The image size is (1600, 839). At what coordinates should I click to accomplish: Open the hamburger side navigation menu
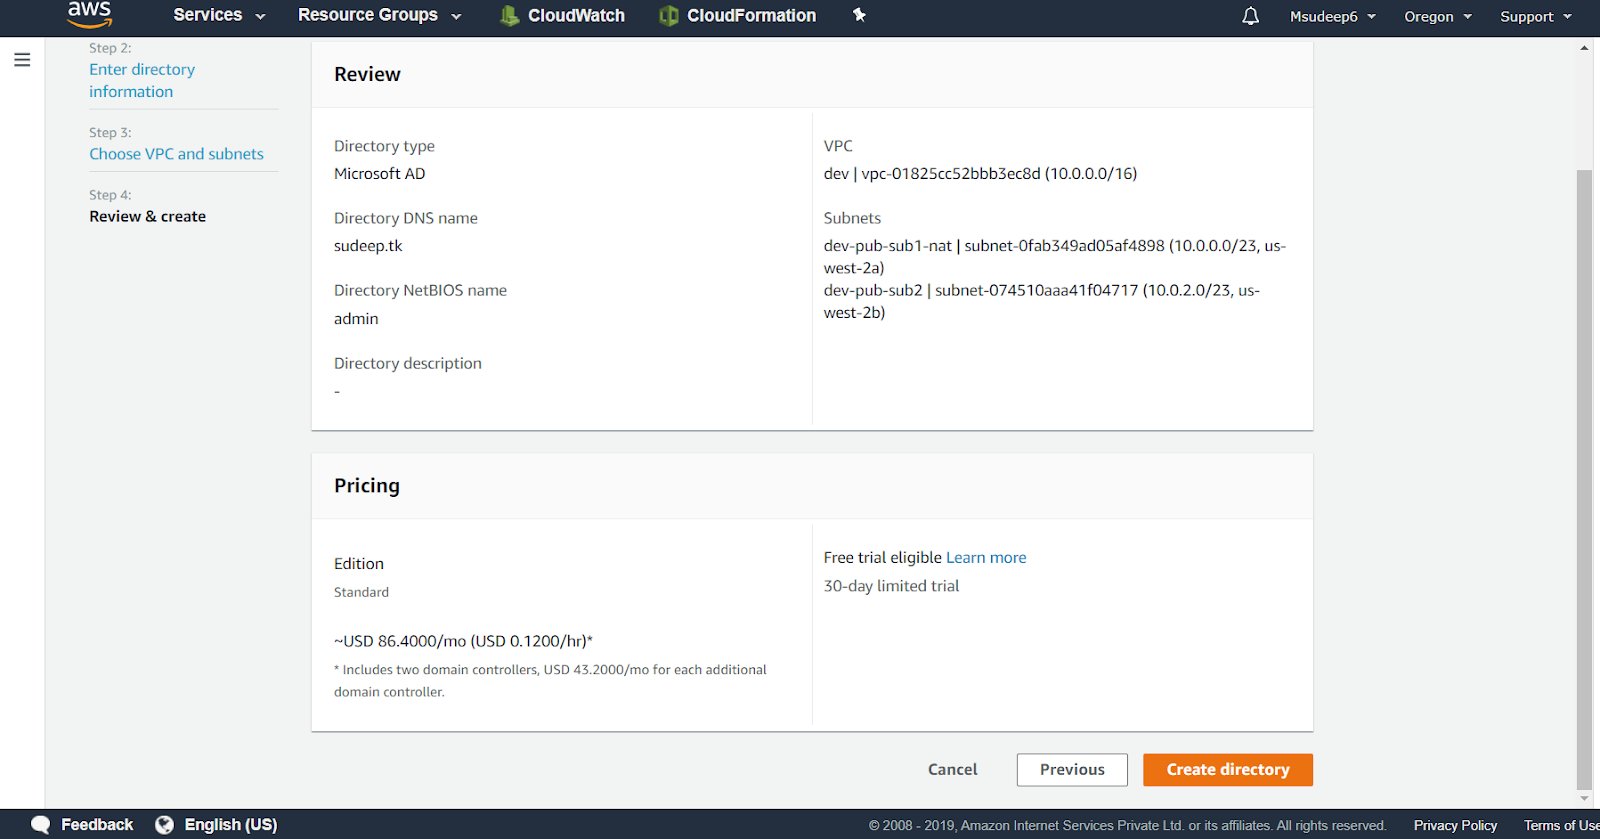[x=22, y=60]
